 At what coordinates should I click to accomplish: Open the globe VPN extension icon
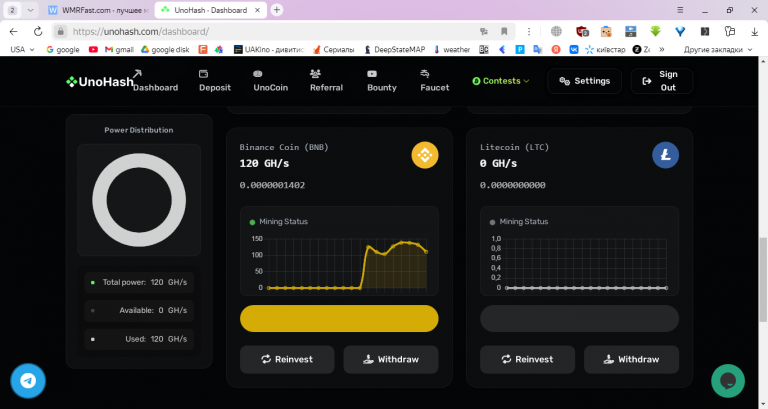556,31
